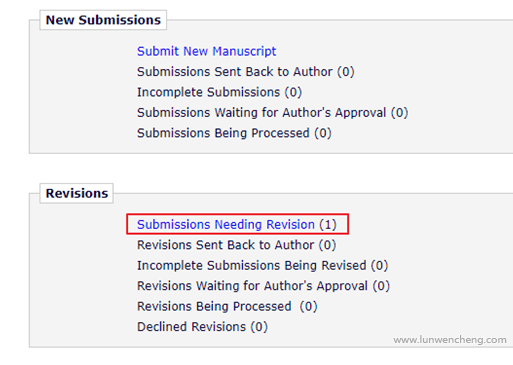This screenshot has height=365, width=513.
Task: View Incomplete Submissions Being Revised
Action: (262, 266)
